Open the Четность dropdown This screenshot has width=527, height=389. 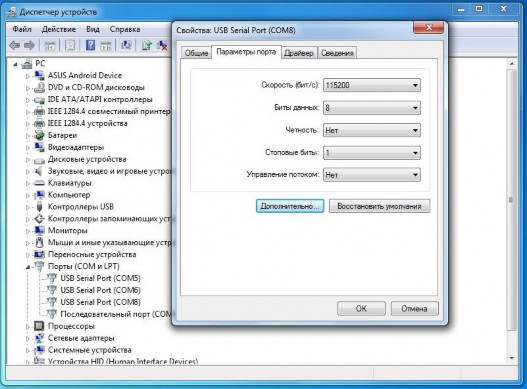point(372,130)
